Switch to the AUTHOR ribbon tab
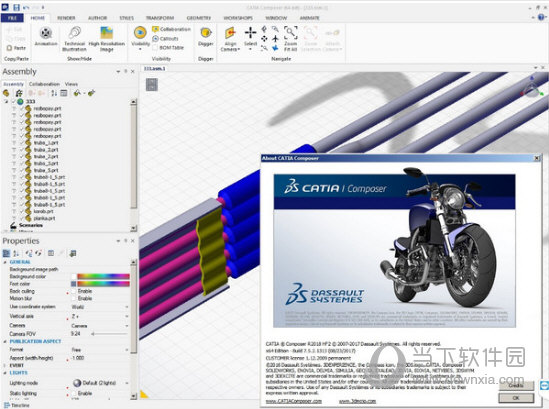This screenshot has width=549, height=409. pyautogui.click(x=97, y=18)
